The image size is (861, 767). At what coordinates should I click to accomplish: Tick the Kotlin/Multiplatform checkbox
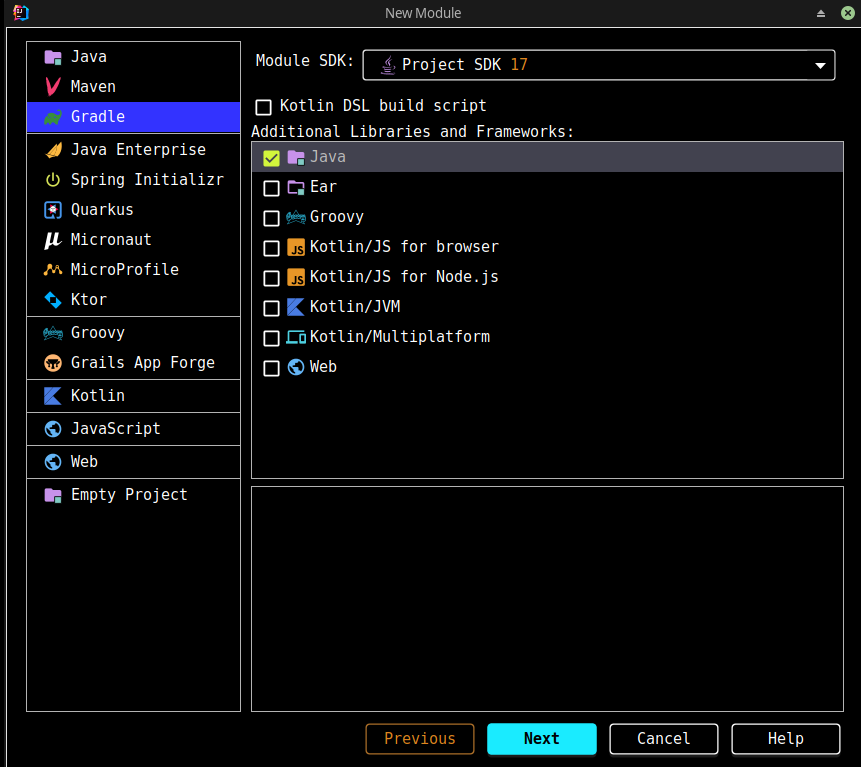(x=271, y=338)
